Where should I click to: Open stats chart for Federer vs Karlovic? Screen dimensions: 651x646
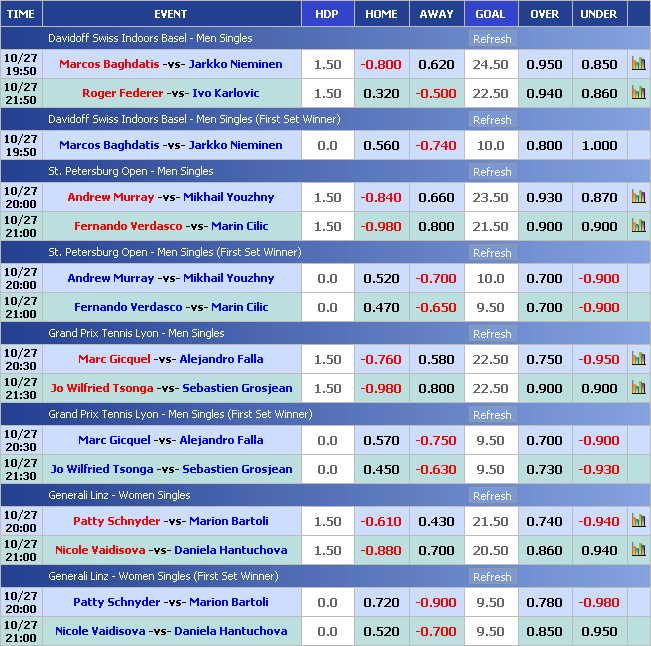[x=638, y=93]
